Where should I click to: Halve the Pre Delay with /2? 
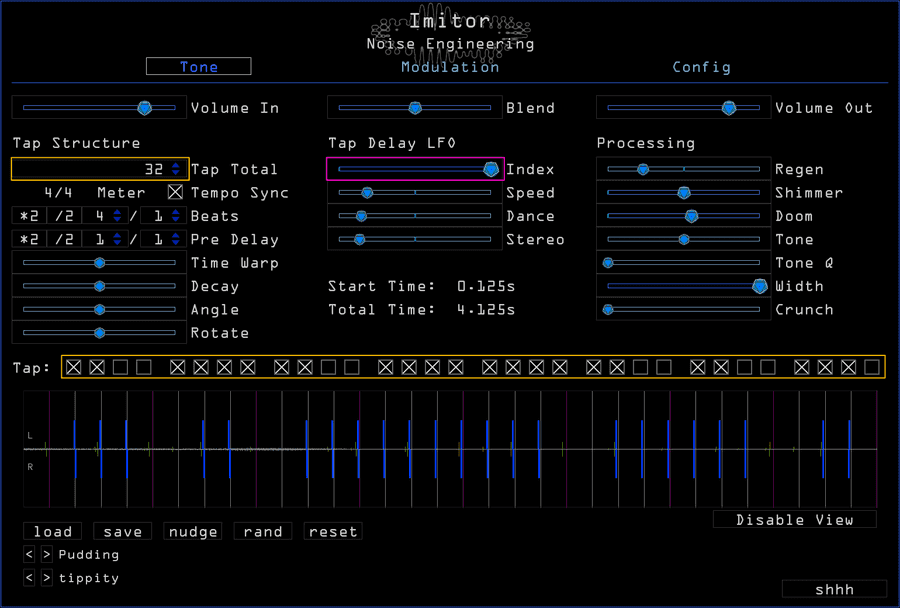click(64, 239)
